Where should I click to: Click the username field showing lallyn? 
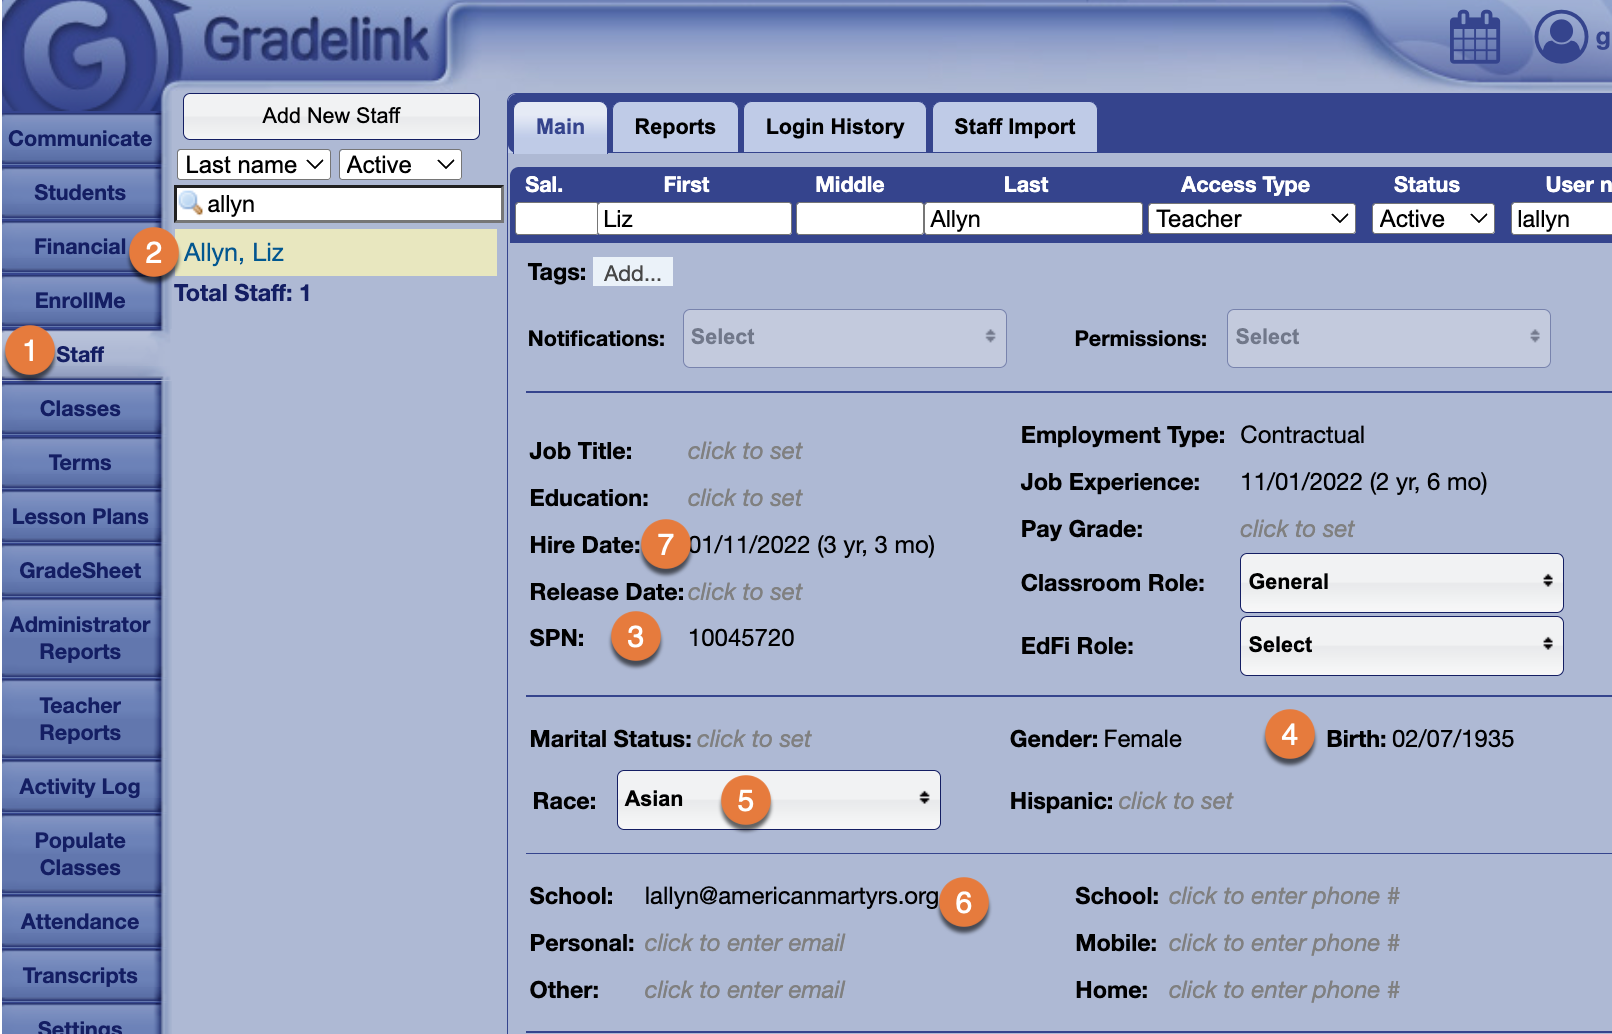(x=1561, y=219)
